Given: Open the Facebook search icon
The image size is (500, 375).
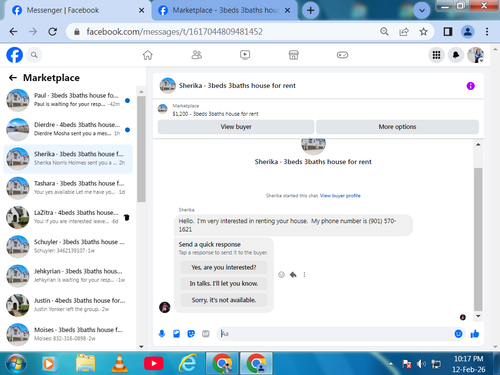Looking at the screenshot, I should 34,55.
